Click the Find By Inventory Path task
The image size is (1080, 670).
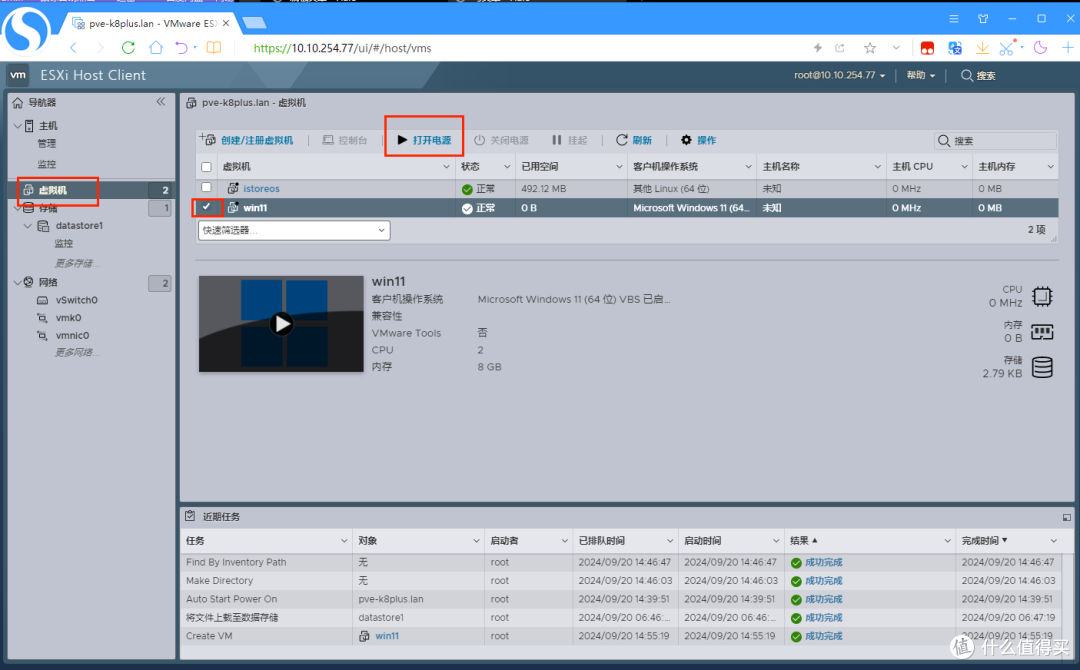[236, 563]
